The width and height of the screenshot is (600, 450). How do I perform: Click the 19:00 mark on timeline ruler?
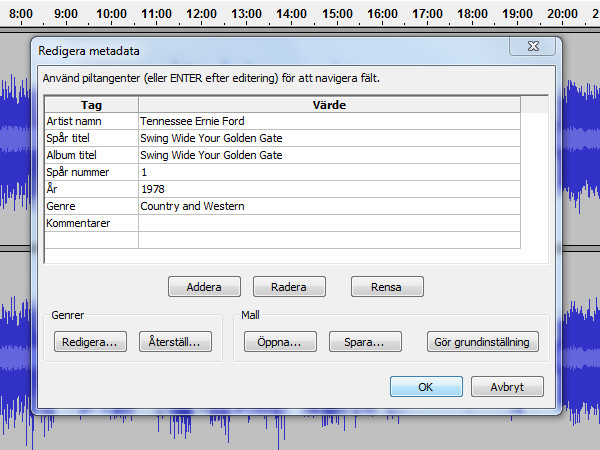coord(517,14)
